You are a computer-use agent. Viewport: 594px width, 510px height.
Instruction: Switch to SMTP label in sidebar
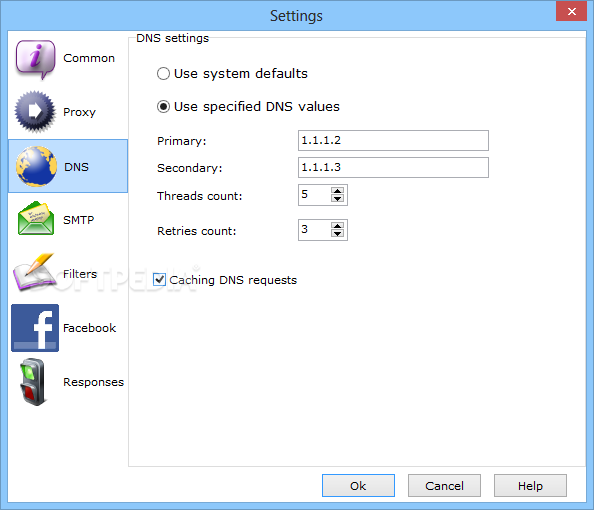coord(78,220)
